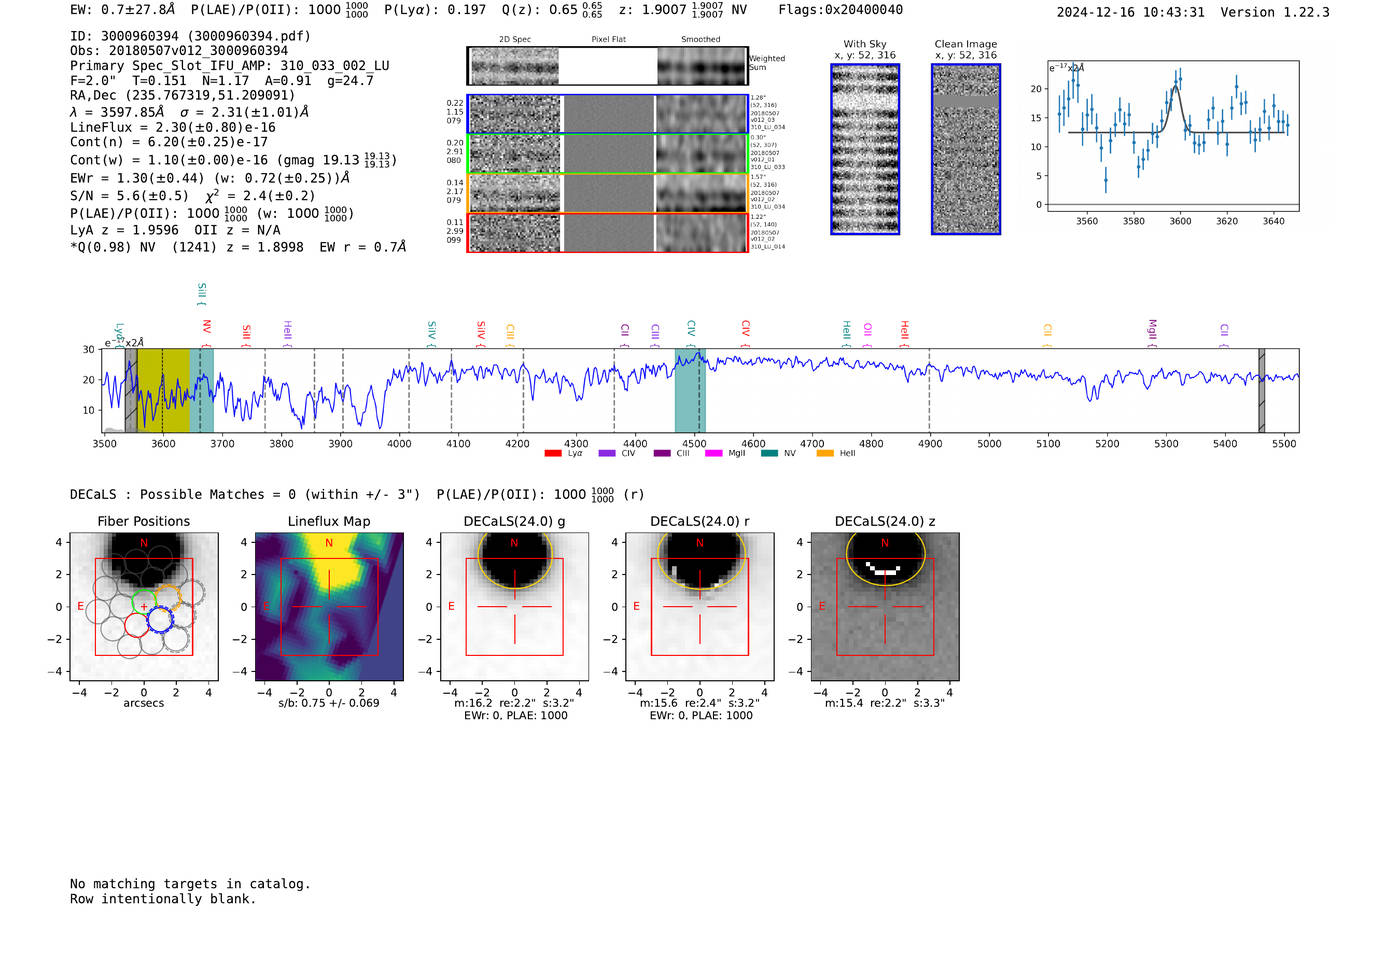
Task: Open the Lineflux Map image
Action: pos(329,606)
